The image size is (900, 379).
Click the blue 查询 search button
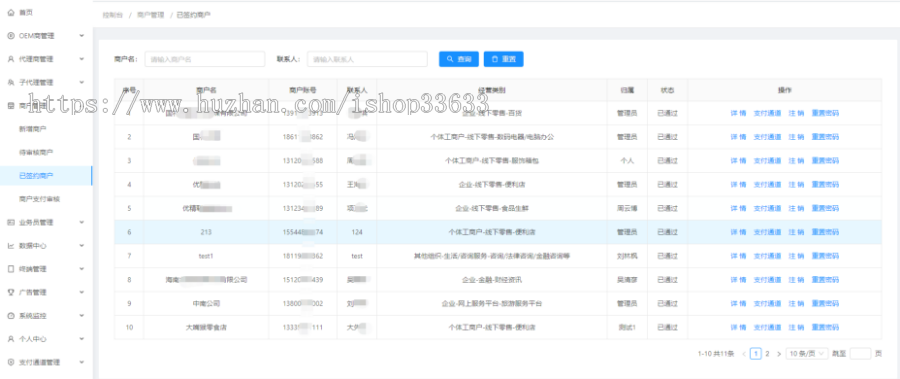[459, 59]
